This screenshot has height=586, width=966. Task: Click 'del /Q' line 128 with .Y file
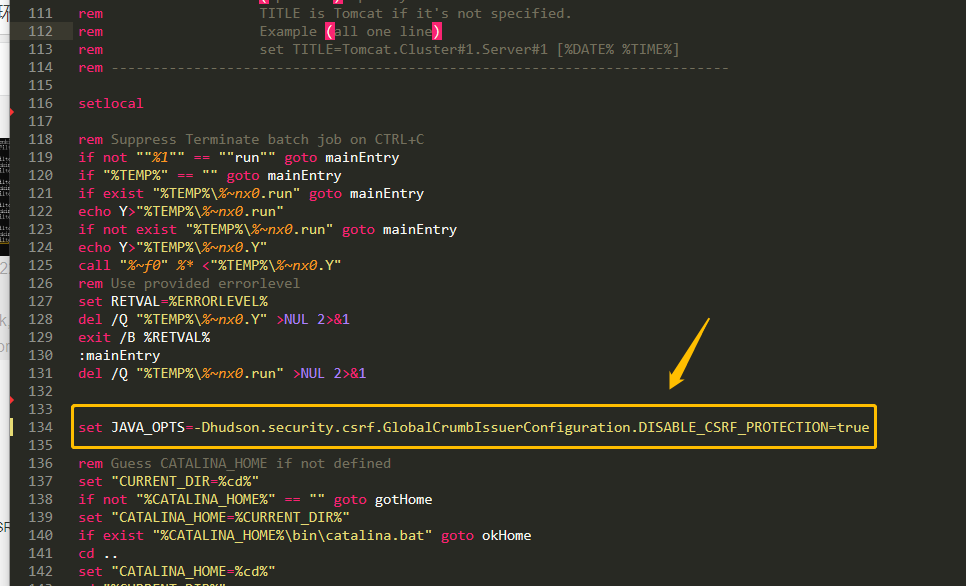(214, 319)
